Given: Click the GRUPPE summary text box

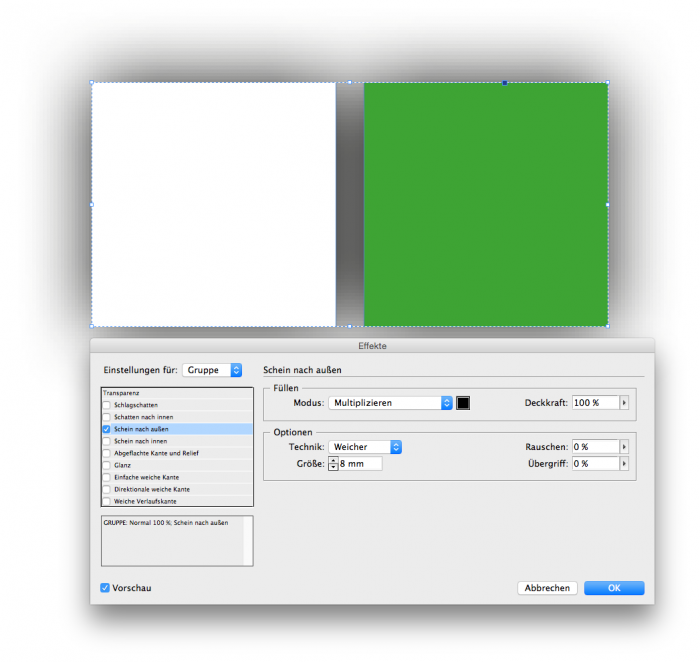Looking at the screenshot, I should point(177,541).
